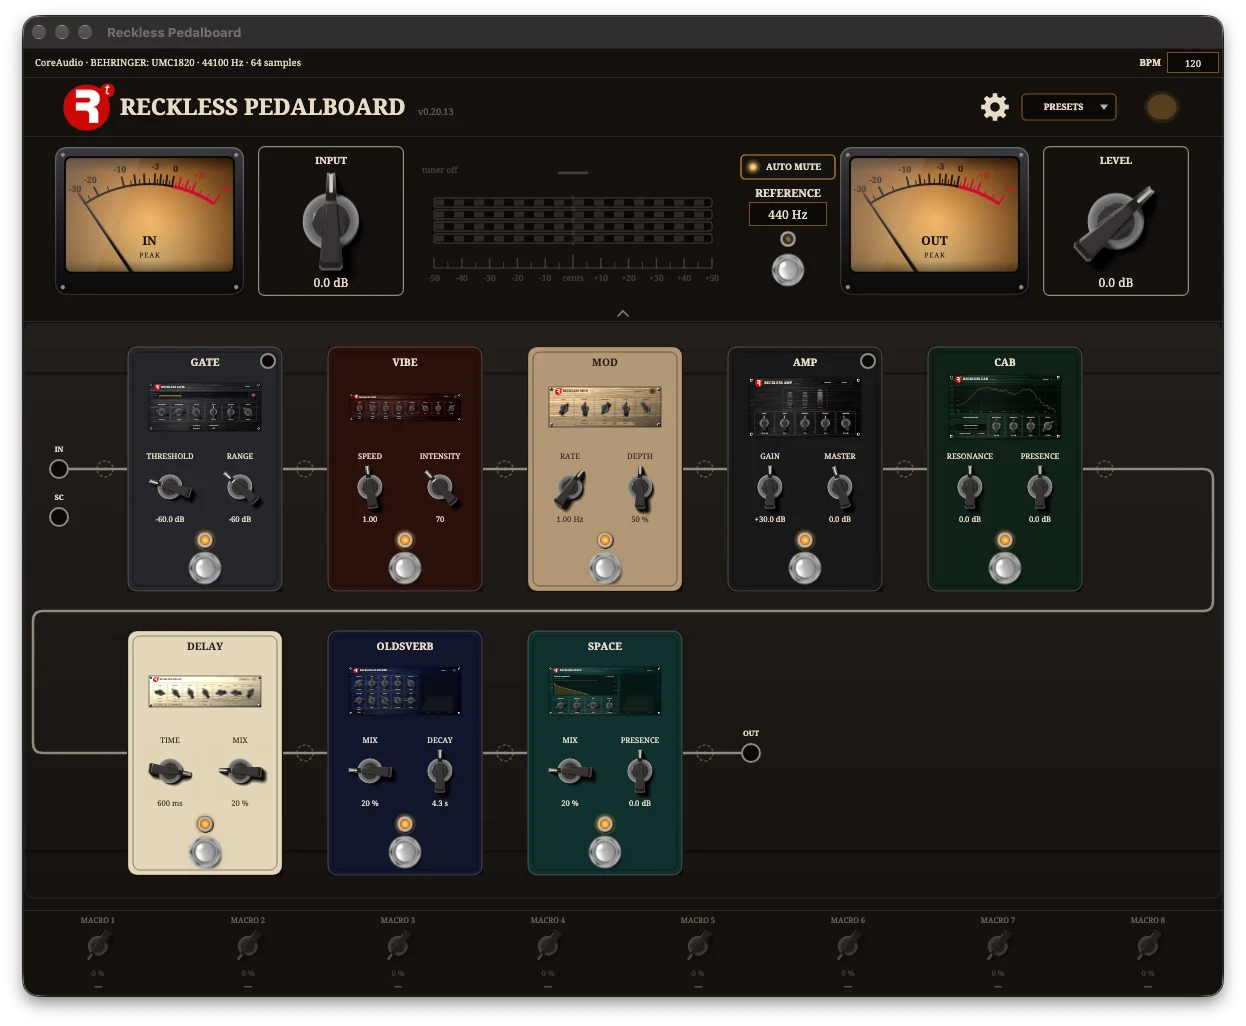1246x1026 pixels.
Task: Click the DELAY MIX knob
Action: (241, 771)
